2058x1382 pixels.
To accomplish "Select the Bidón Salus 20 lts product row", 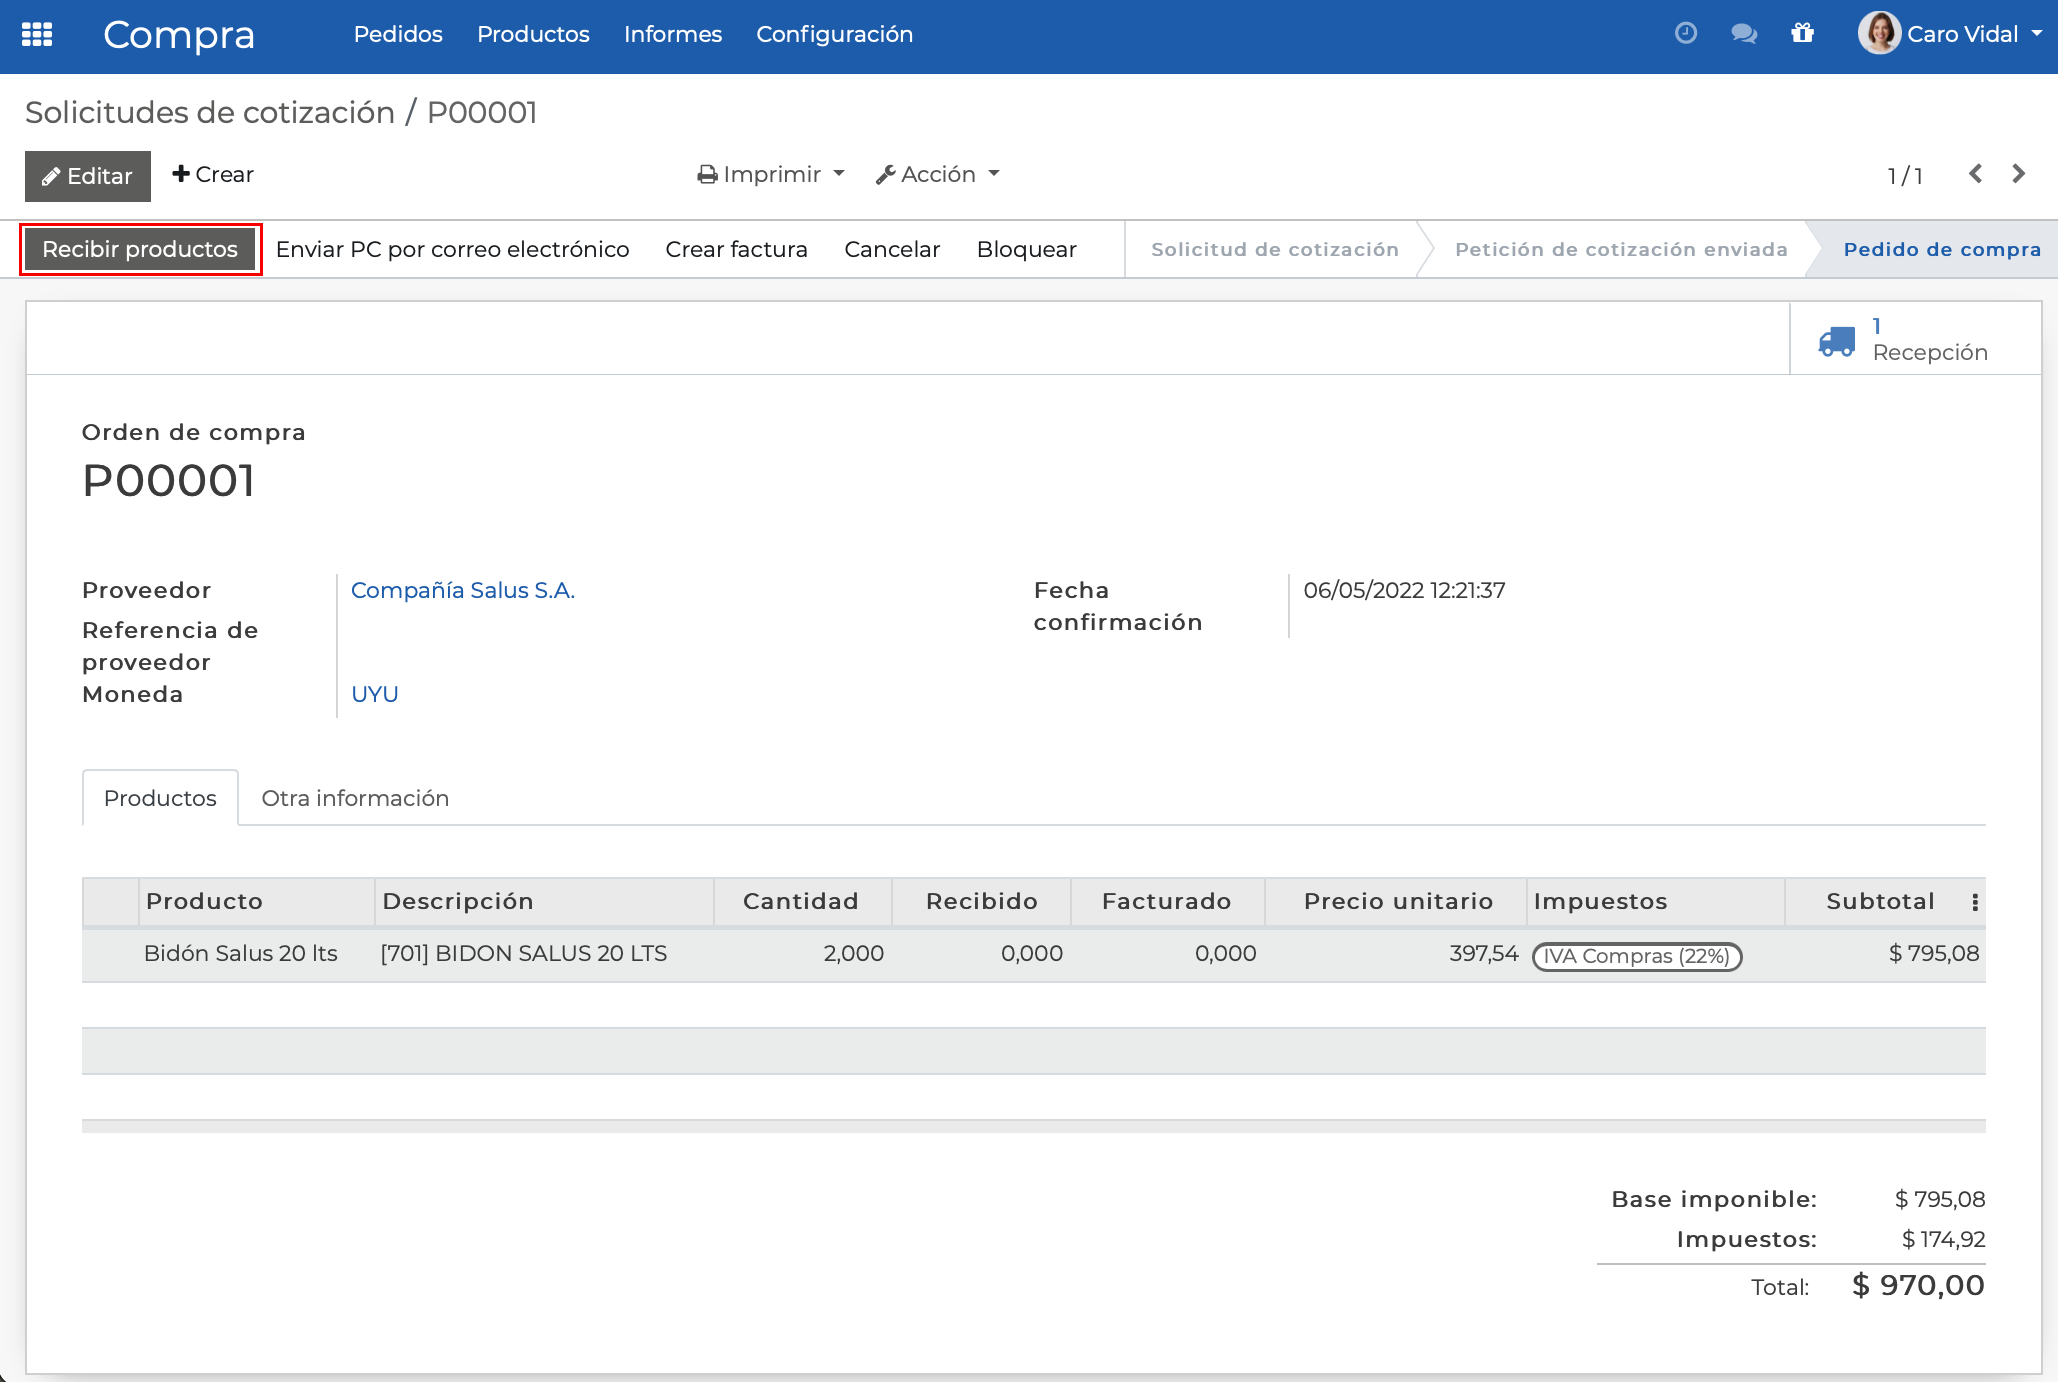I will coord(240,953).
